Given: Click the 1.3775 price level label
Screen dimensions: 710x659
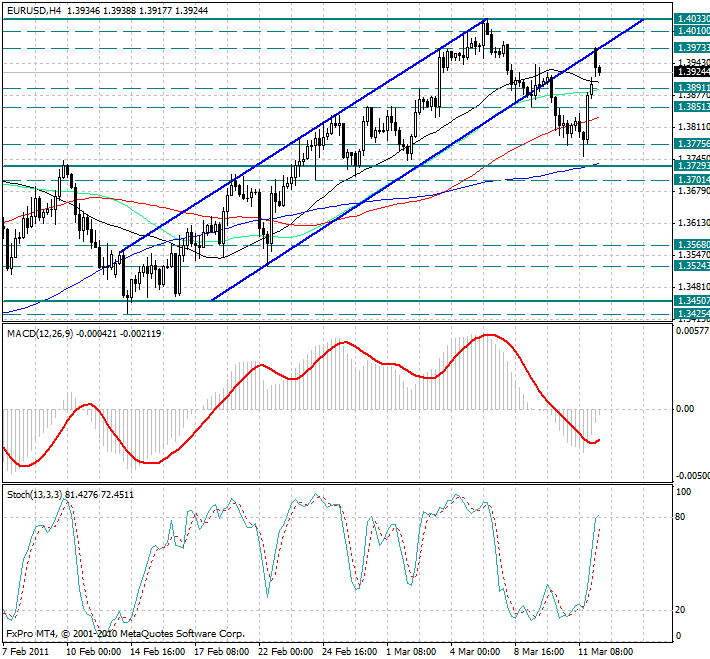Looking at the screenshot, I should 692,144.
